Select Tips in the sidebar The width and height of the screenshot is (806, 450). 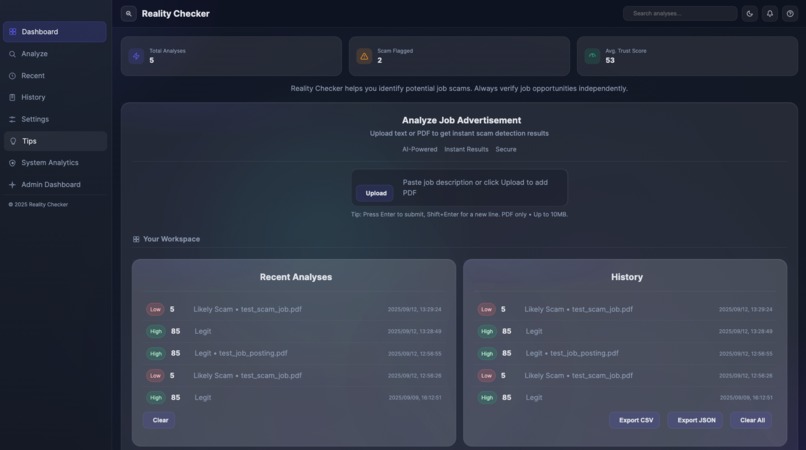[x=55, y=141]
